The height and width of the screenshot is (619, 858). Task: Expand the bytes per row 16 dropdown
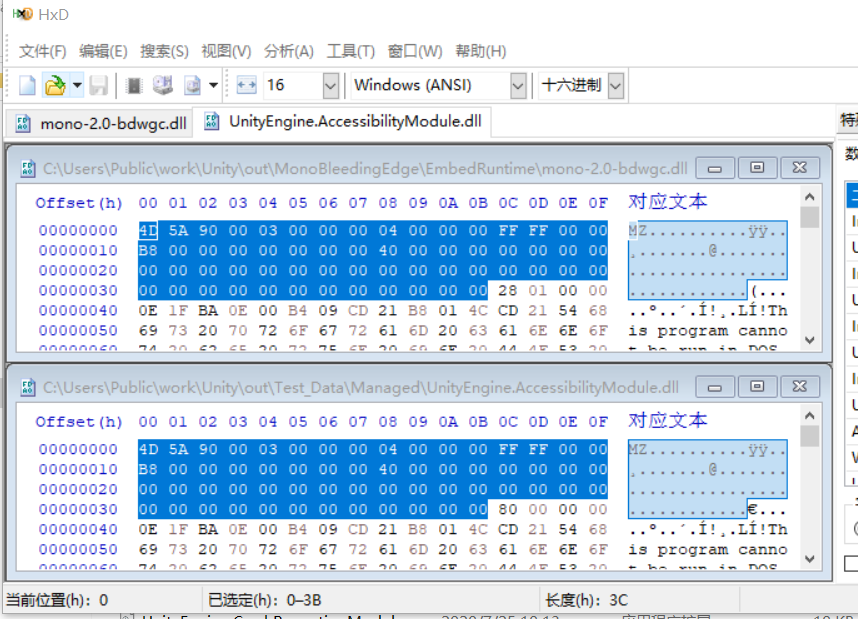(330, 86)
